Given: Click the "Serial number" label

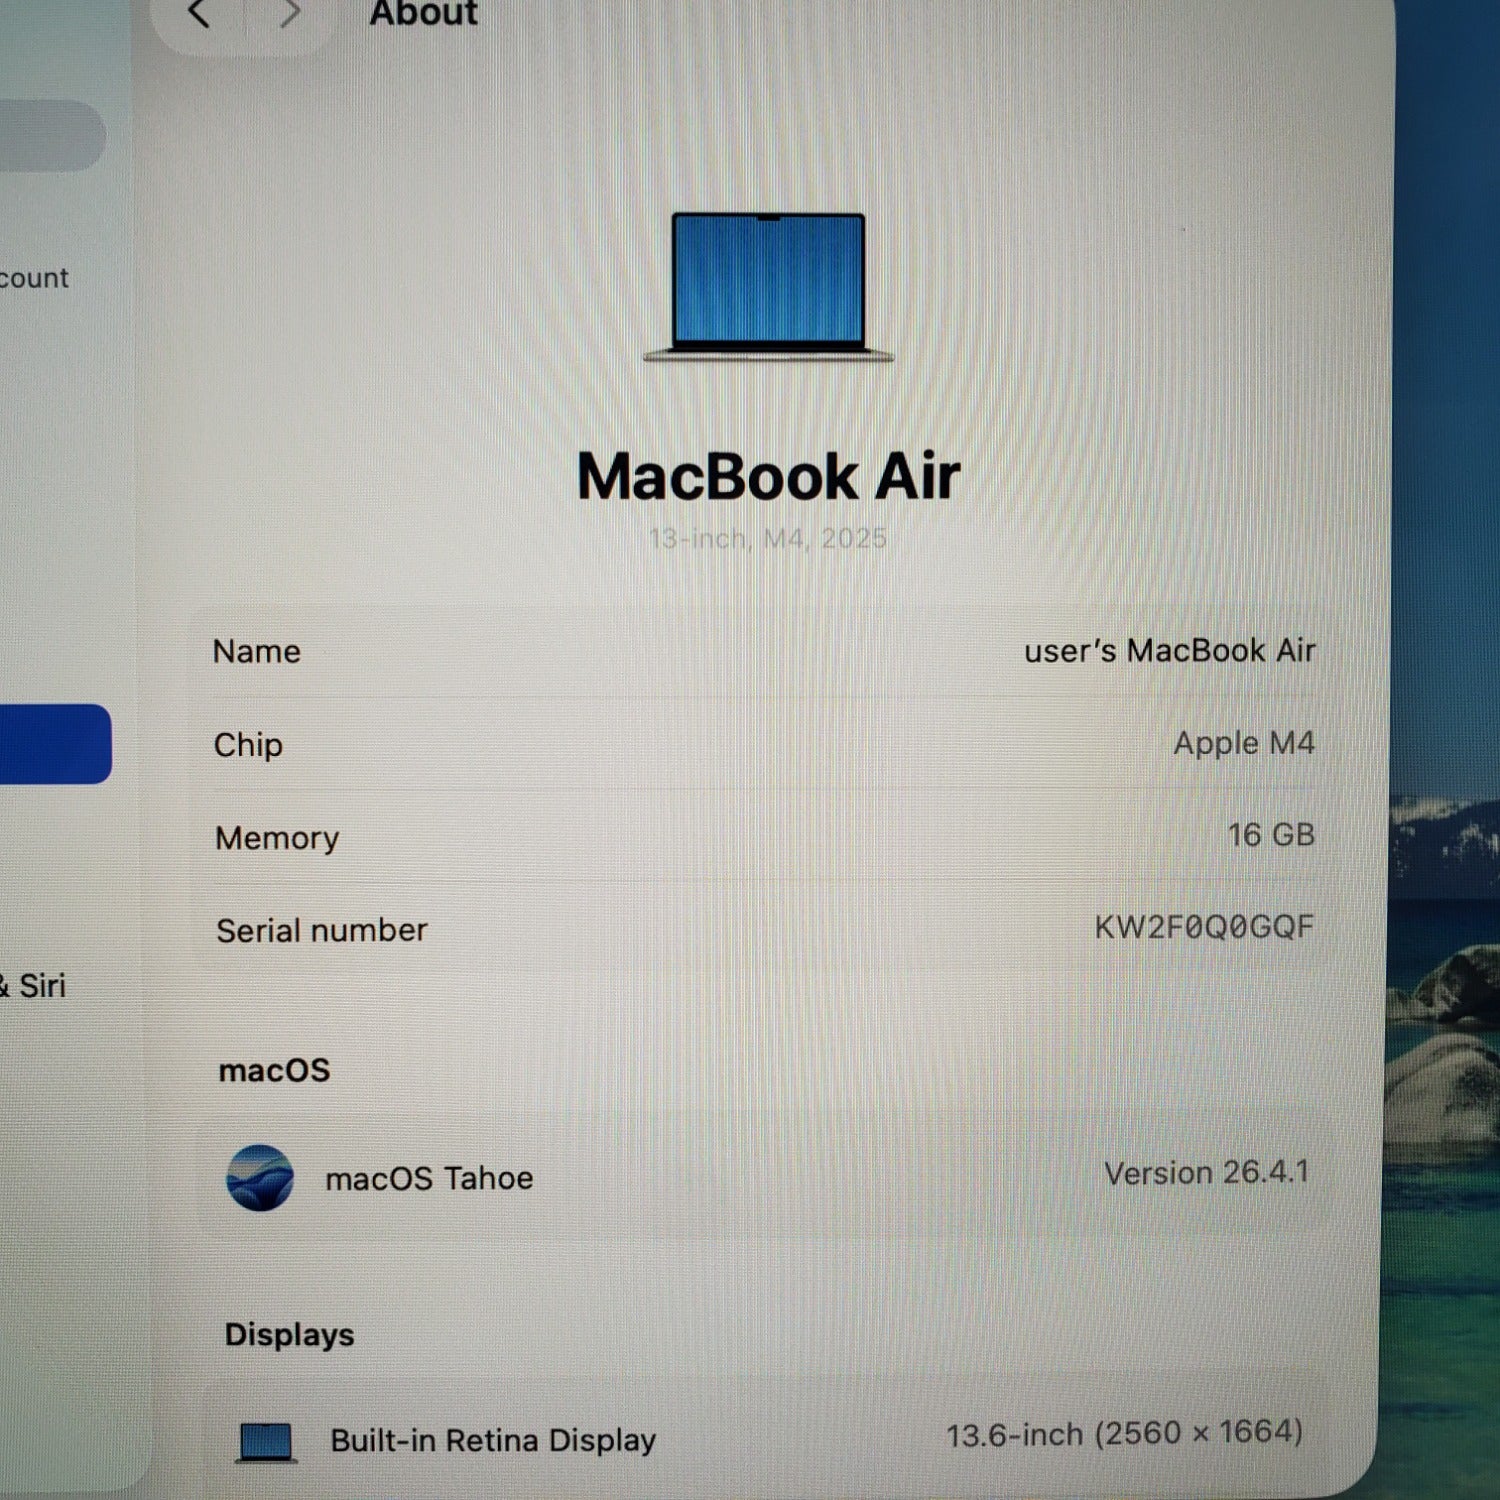Looking at the screenshot, I should click(322, 931).
